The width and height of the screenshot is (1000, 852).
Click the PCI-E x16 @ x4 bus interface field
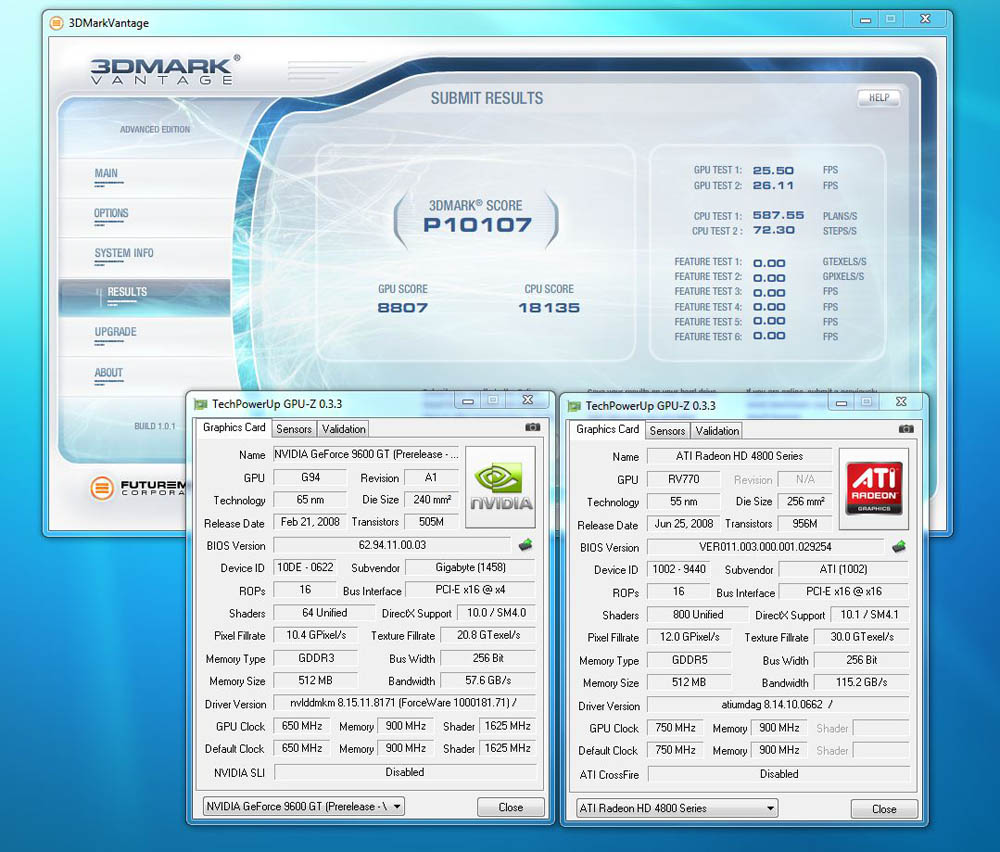pyautogui.click(x=471, y=590)
